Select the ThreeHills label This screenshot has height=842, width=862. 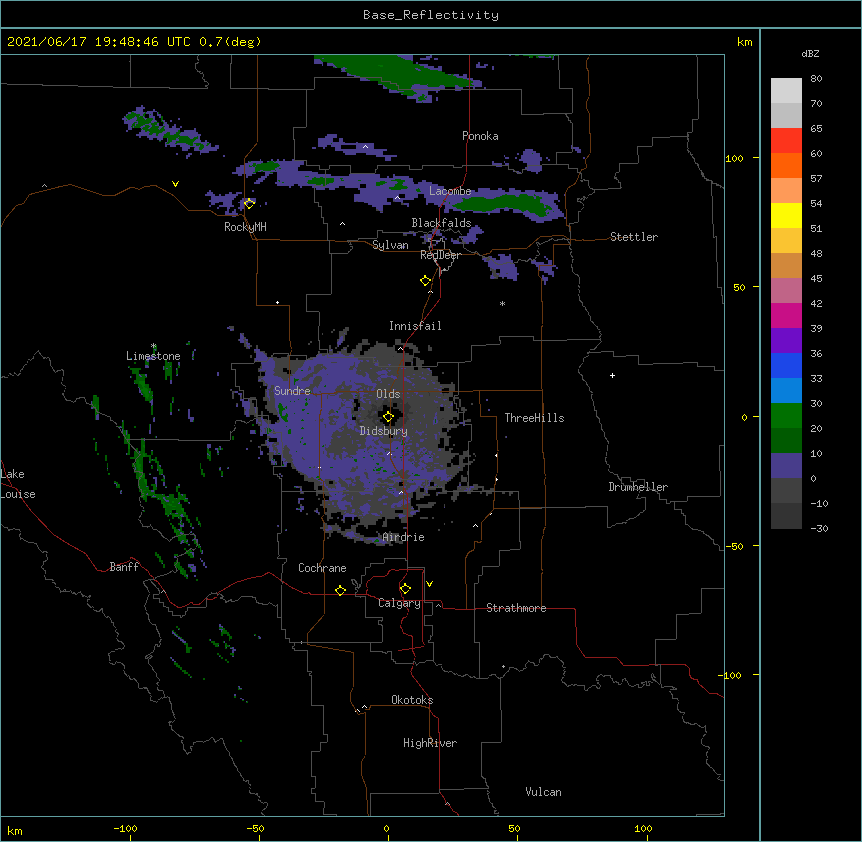(535, 418)
